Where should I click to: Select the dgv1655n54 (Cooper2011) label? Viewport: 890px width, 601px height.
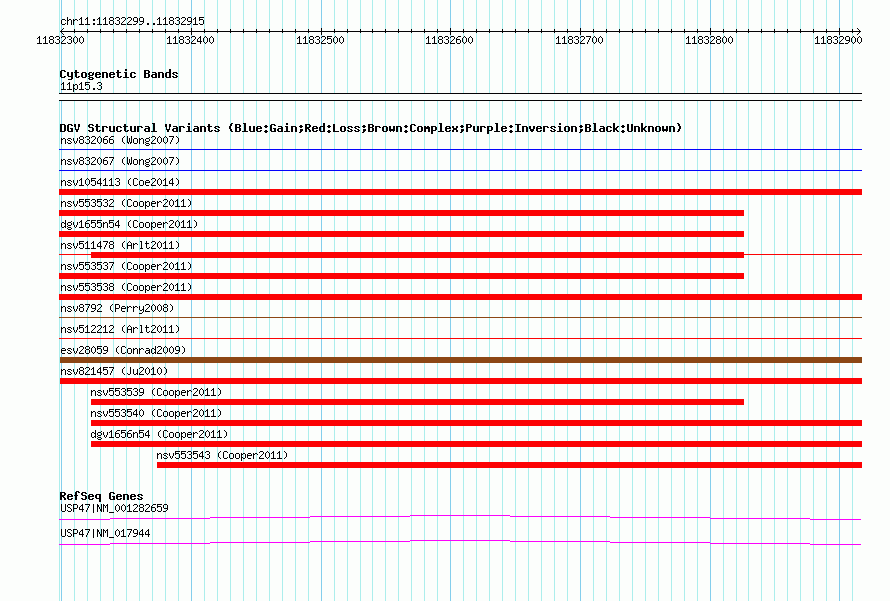[129, 224]
